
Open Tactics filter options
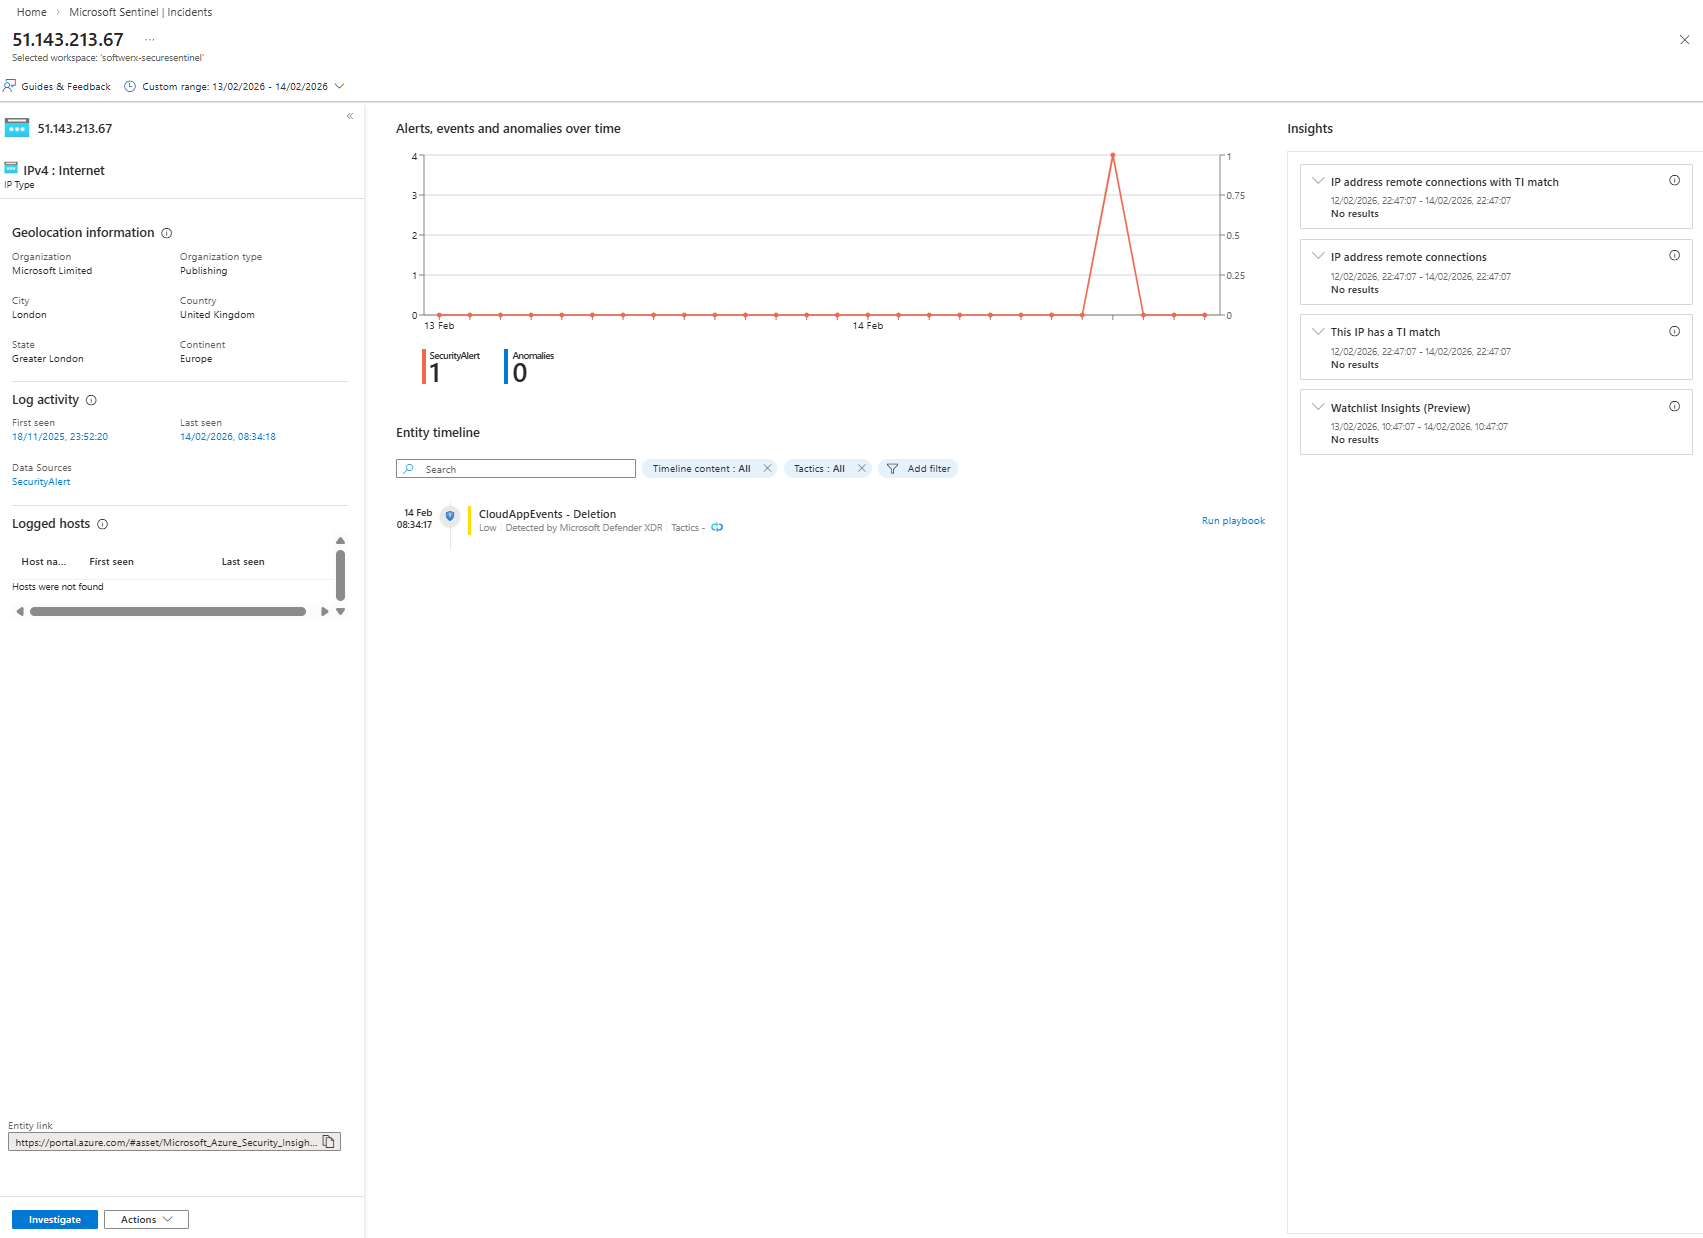[819, 468]
